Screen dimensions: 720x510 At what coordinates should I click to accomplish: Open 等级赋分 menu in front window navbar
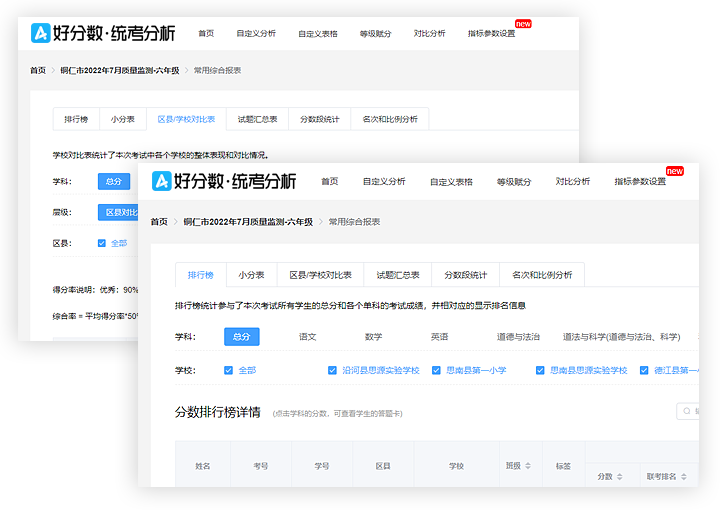(513, 182)
